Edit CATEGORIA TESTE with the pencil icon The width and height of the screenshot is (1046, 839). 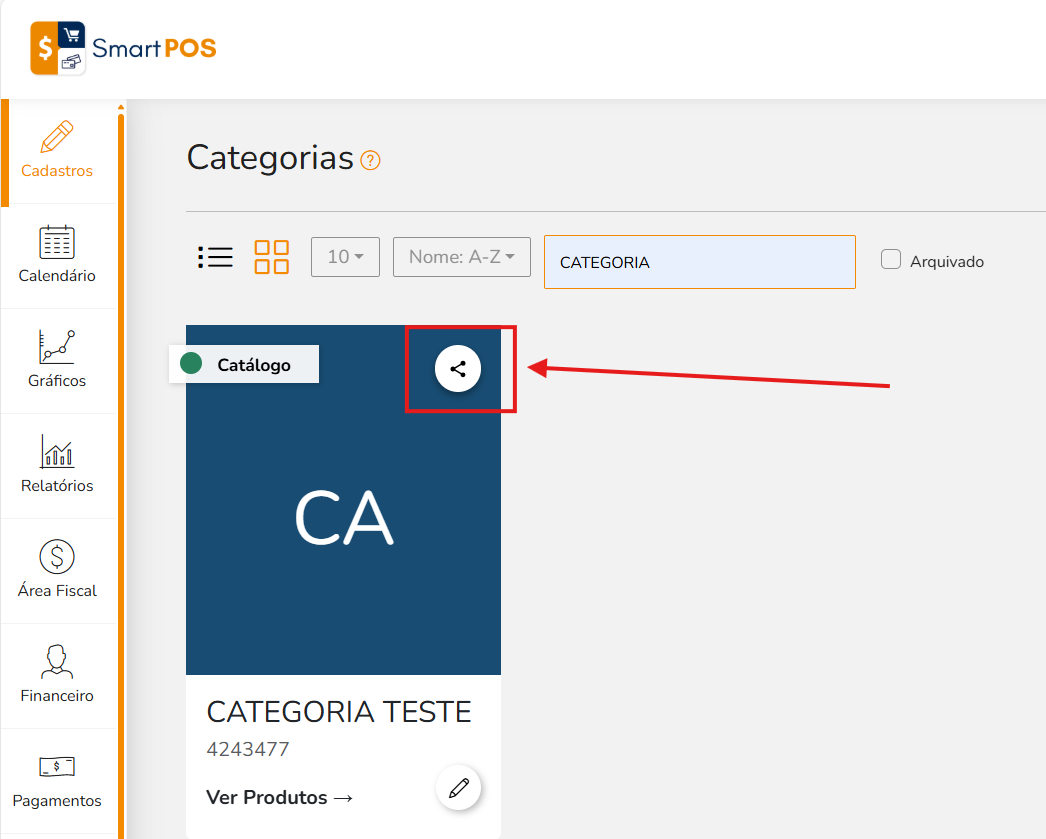[x=458, y=788]
